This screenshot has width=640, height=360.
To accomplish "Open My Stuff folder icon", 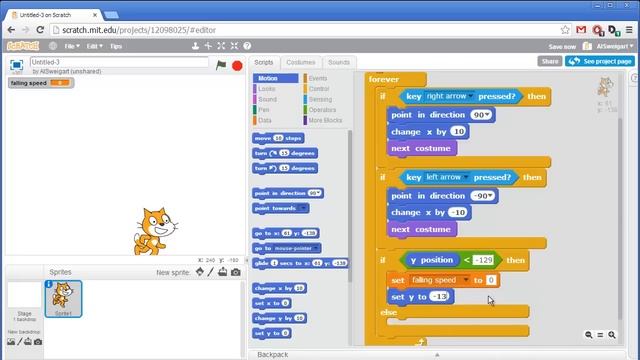I will pyautogui.click(x=587, y=46).
